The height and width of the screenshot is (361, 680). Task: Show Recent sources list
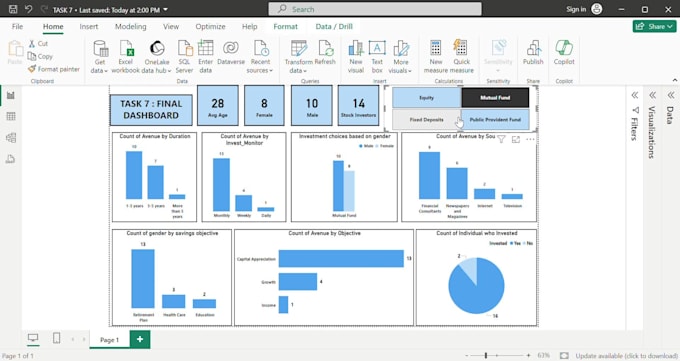tap(260, 57)
